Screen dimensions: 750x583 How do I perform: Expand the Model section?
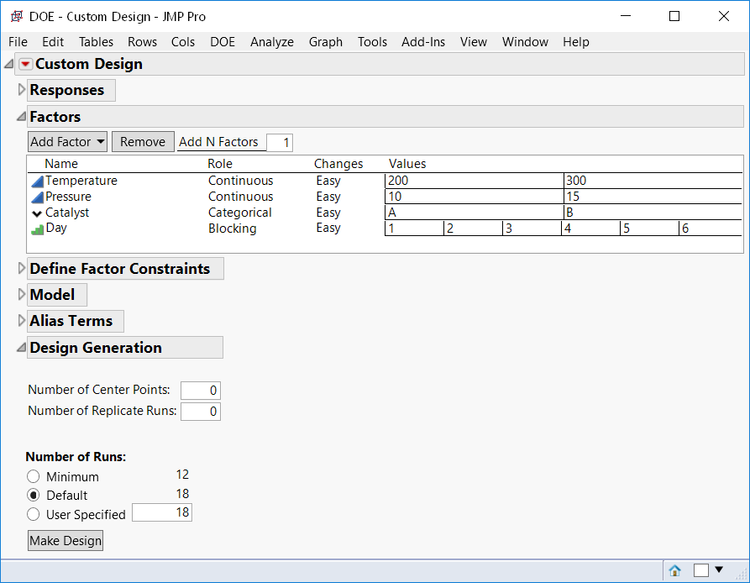point(21,294)
